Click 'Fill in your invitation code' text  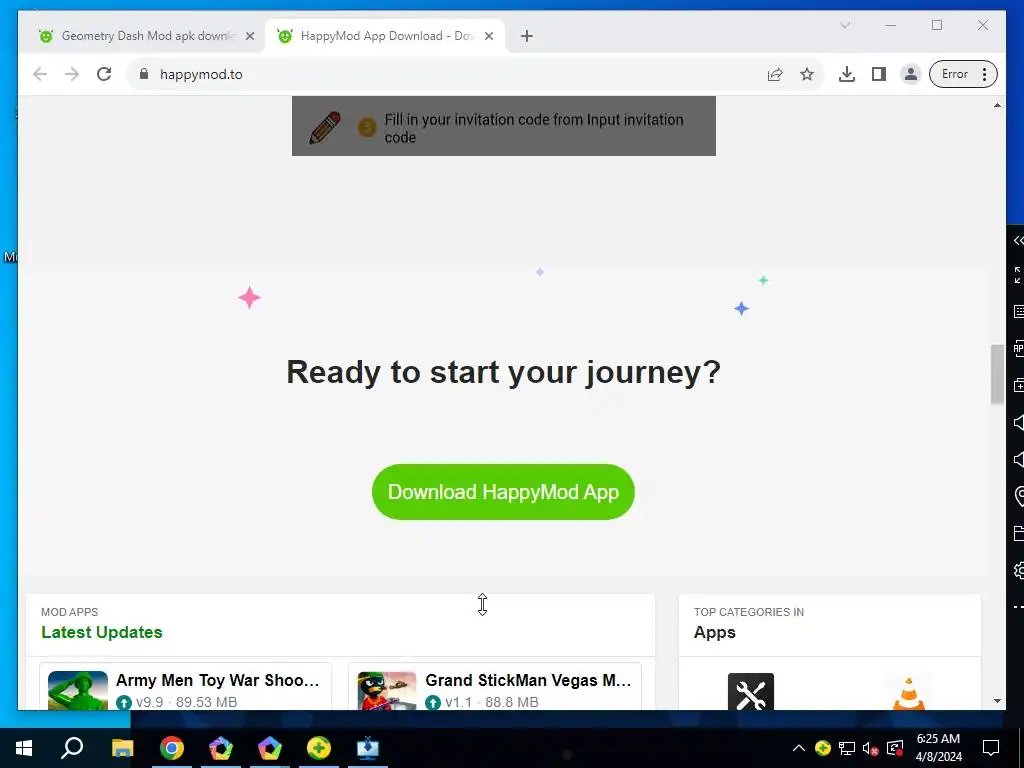pyautogui.click(x=534, y=128)
